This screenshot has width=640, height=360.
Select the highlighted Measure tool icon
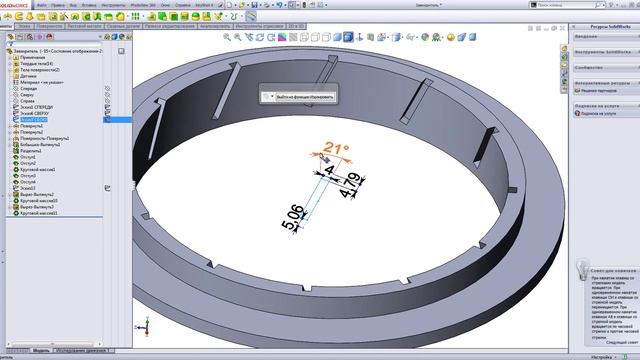click(x=251, y=16)
